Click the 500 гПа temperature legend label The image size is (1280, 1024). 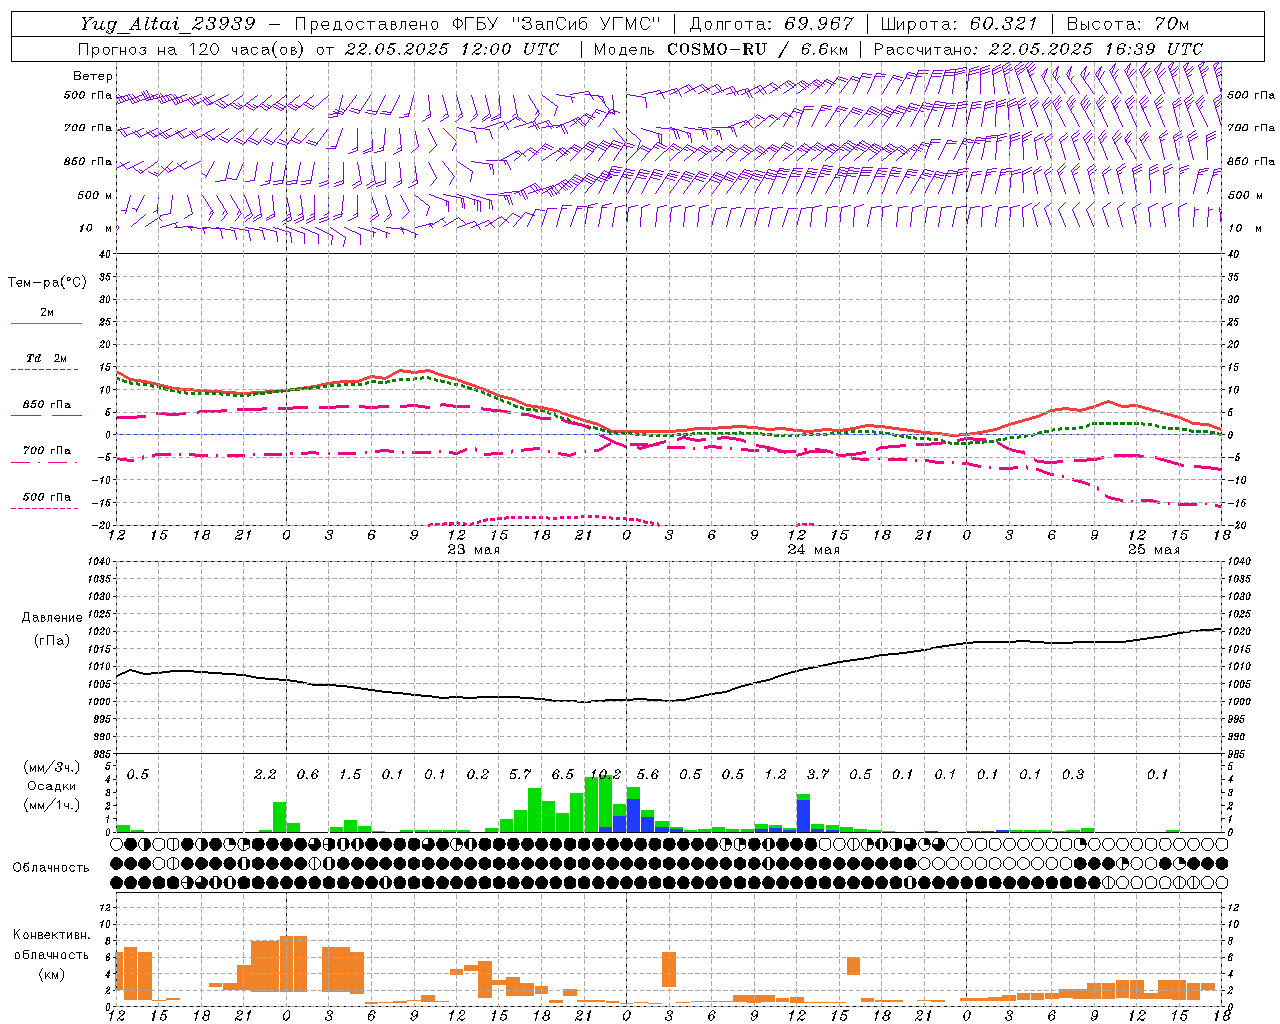click(47, 497)
